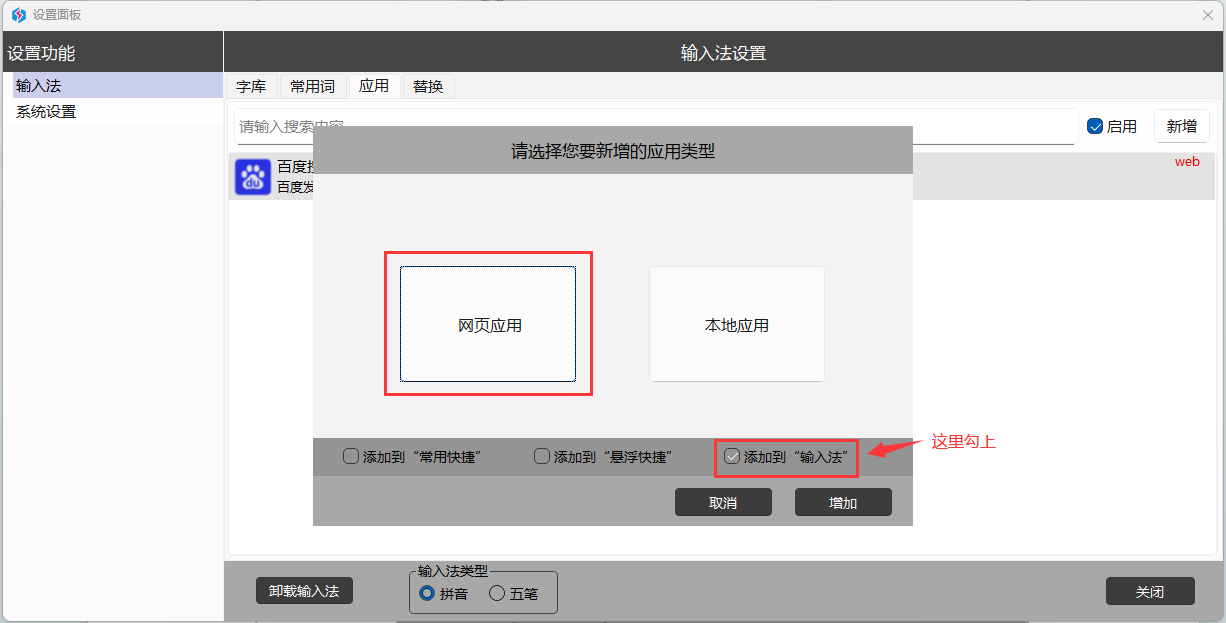Choose the 拼音 radio button
The width and height of the screenshot is (1226, 623).
click(x=427, y=593)
